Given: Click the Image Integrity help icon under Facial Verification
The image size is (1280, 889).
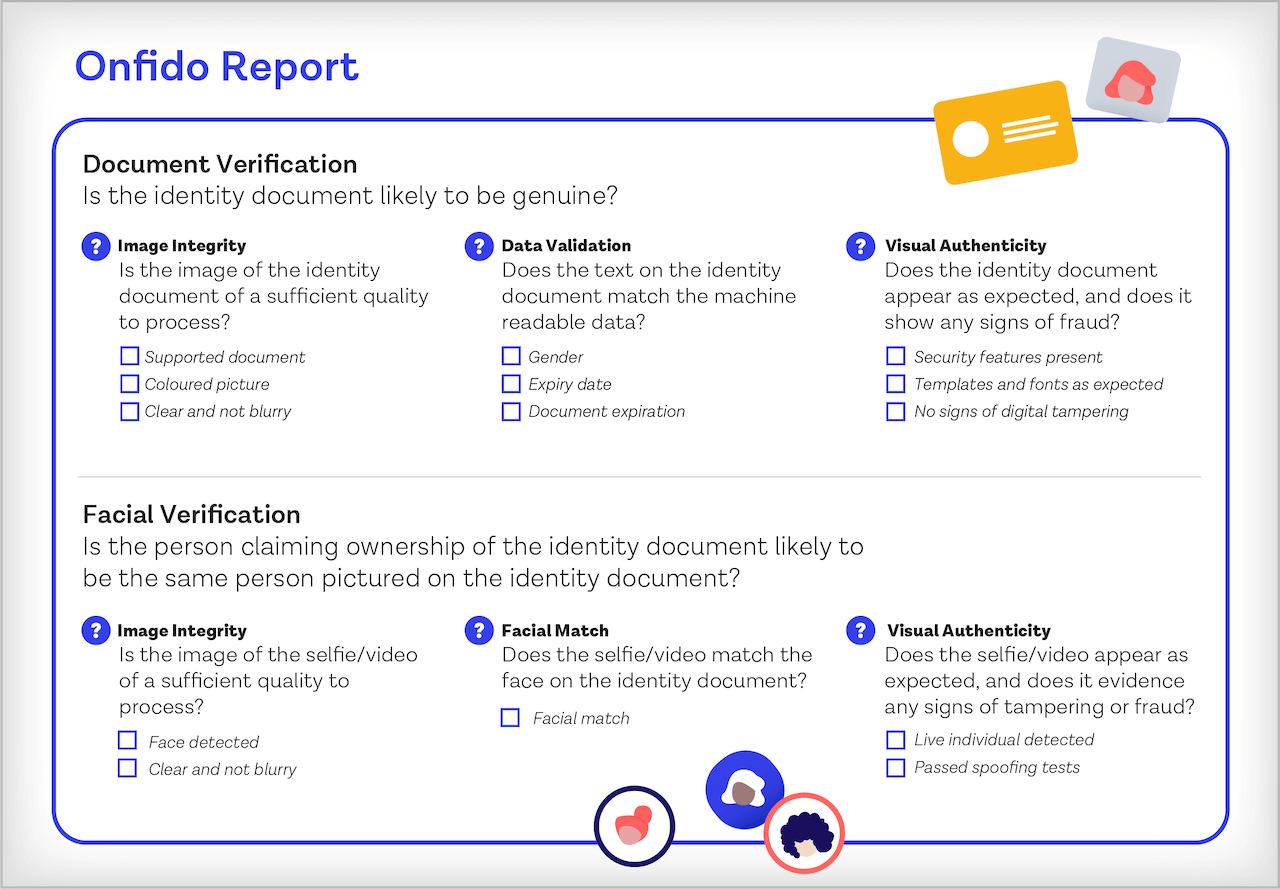Looking at the screenshot, I should coord(95,630).
